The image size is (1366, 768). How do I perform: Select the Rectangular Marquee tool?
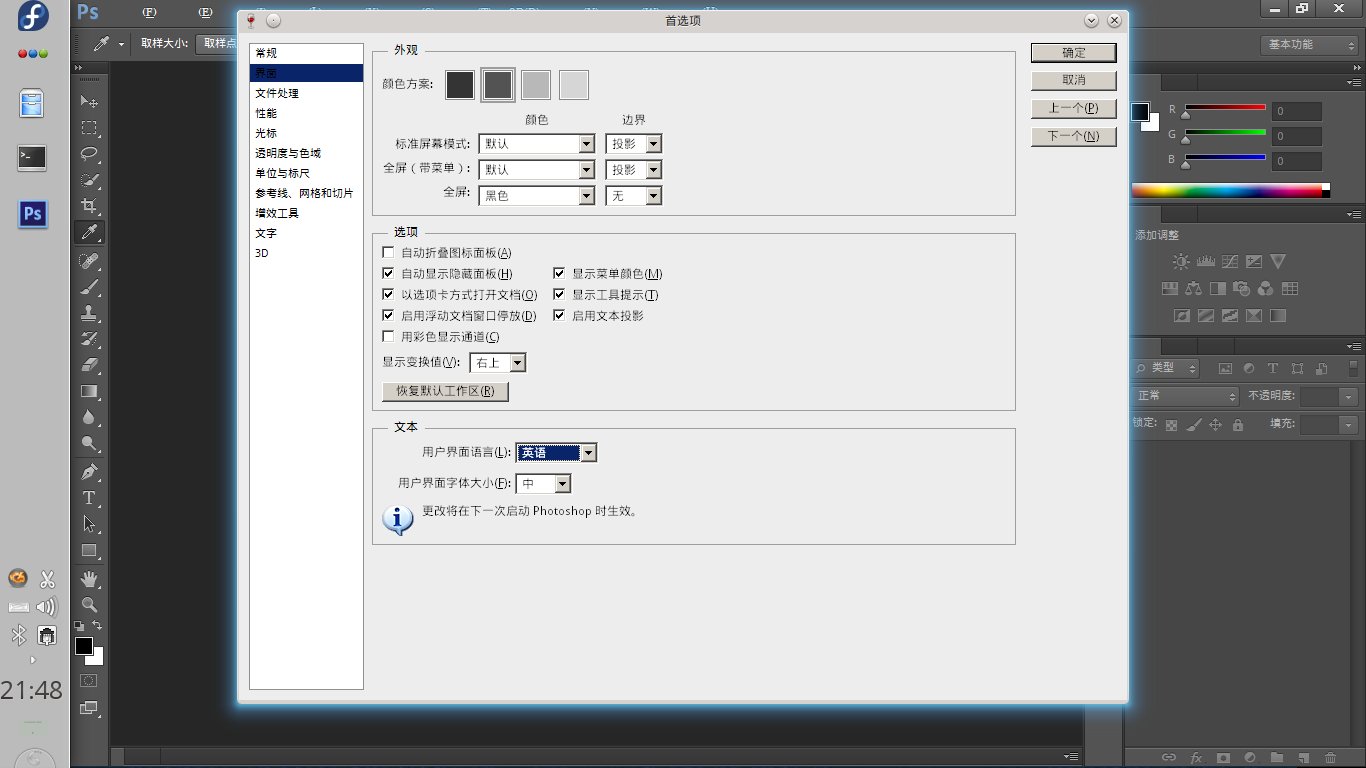click(x=89, y=128)
